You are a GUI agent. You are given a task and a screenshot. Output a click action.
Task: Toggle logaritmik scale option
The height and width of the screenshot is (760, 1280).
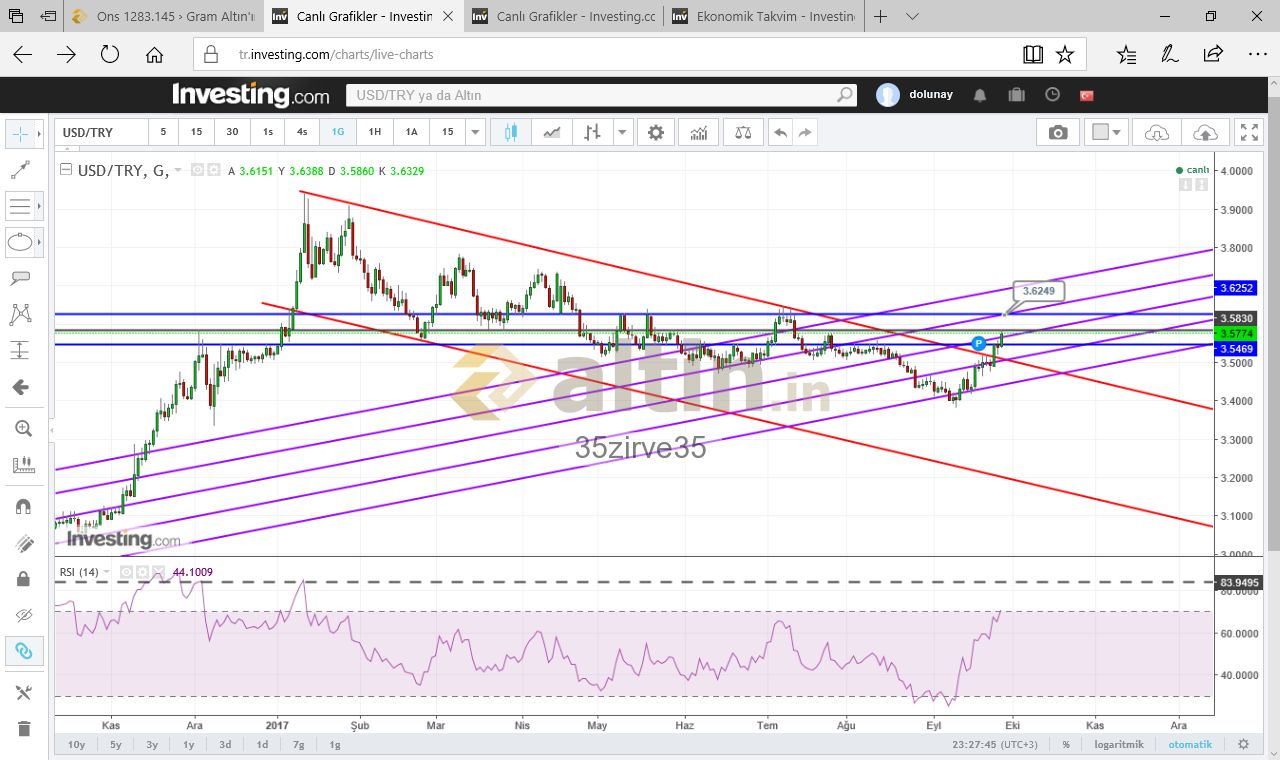tap(1117, 744)
